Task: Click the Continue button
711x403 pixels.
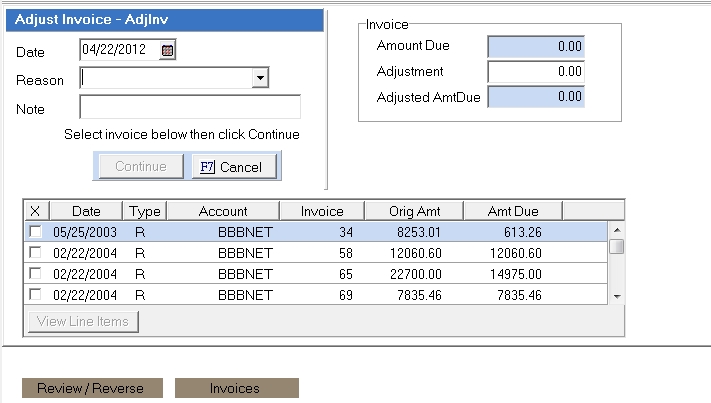Action: point(140,166)
